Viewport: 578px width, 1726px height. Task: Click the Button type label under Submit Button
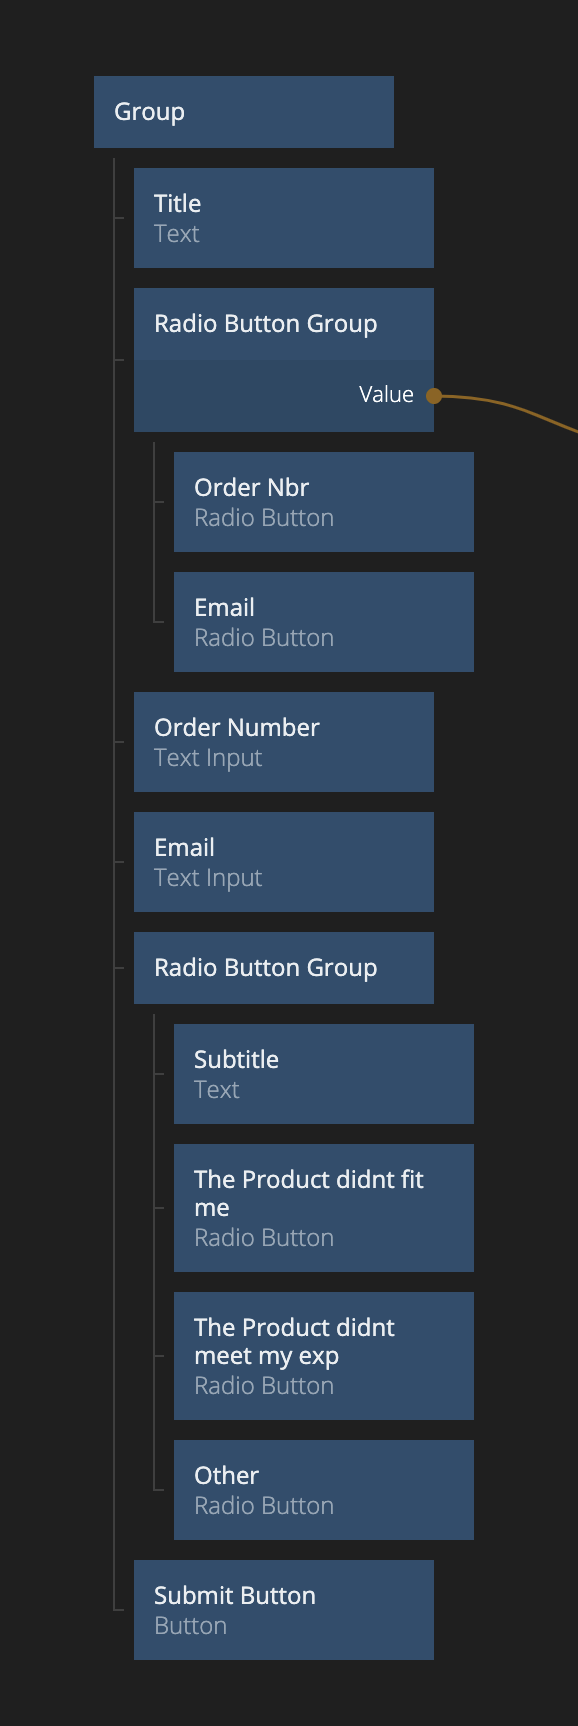pyautogui.click(x=190, y=1626)
